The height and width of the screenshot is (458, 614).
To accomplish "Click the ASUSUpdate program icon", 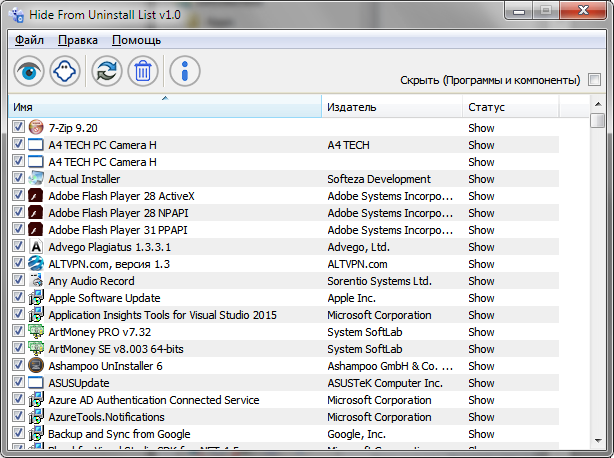I will coord(36,382).
